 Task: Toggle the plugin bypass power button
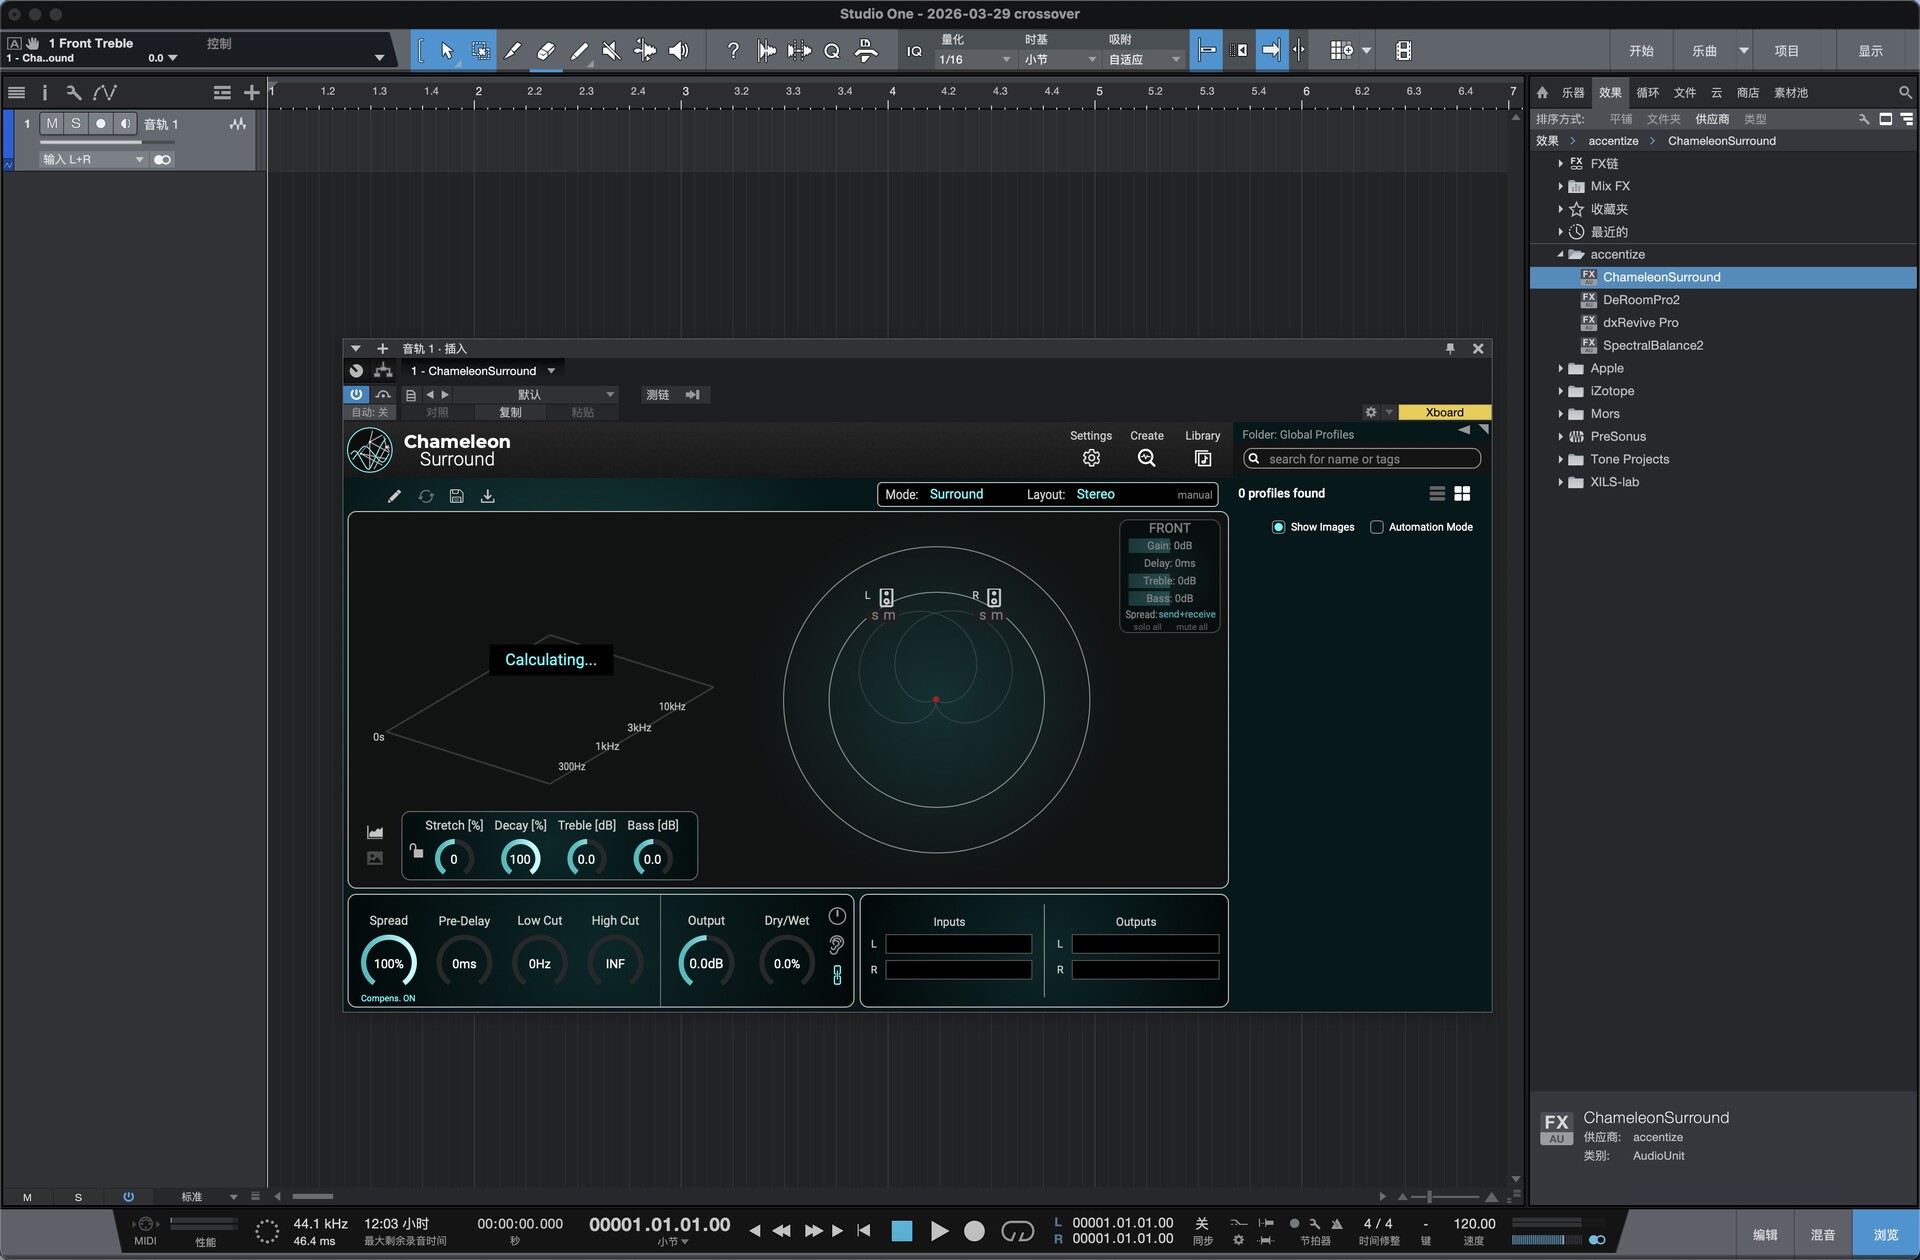pos(356,394)
